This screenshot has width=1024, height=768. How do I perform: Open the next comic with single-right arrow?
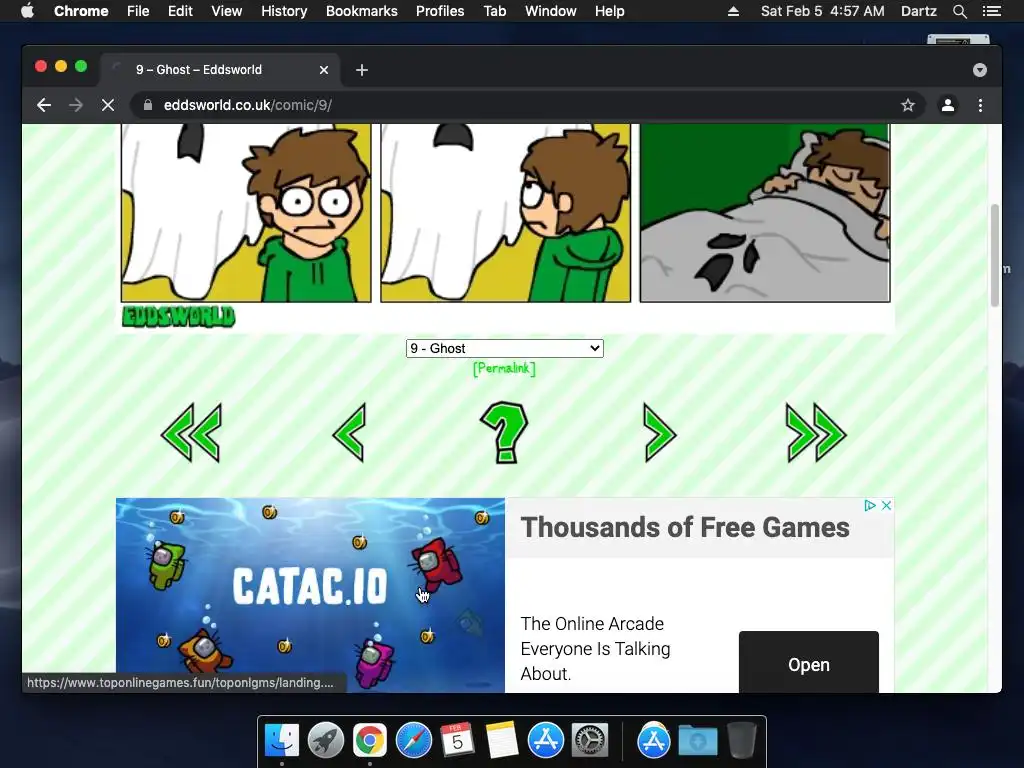[x=659, y=432]
